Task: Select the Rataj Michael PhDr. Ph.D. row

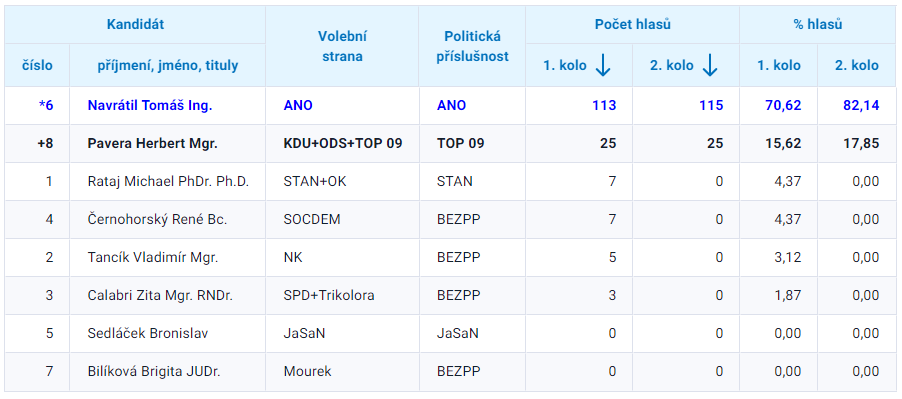Action: (451, 182)
